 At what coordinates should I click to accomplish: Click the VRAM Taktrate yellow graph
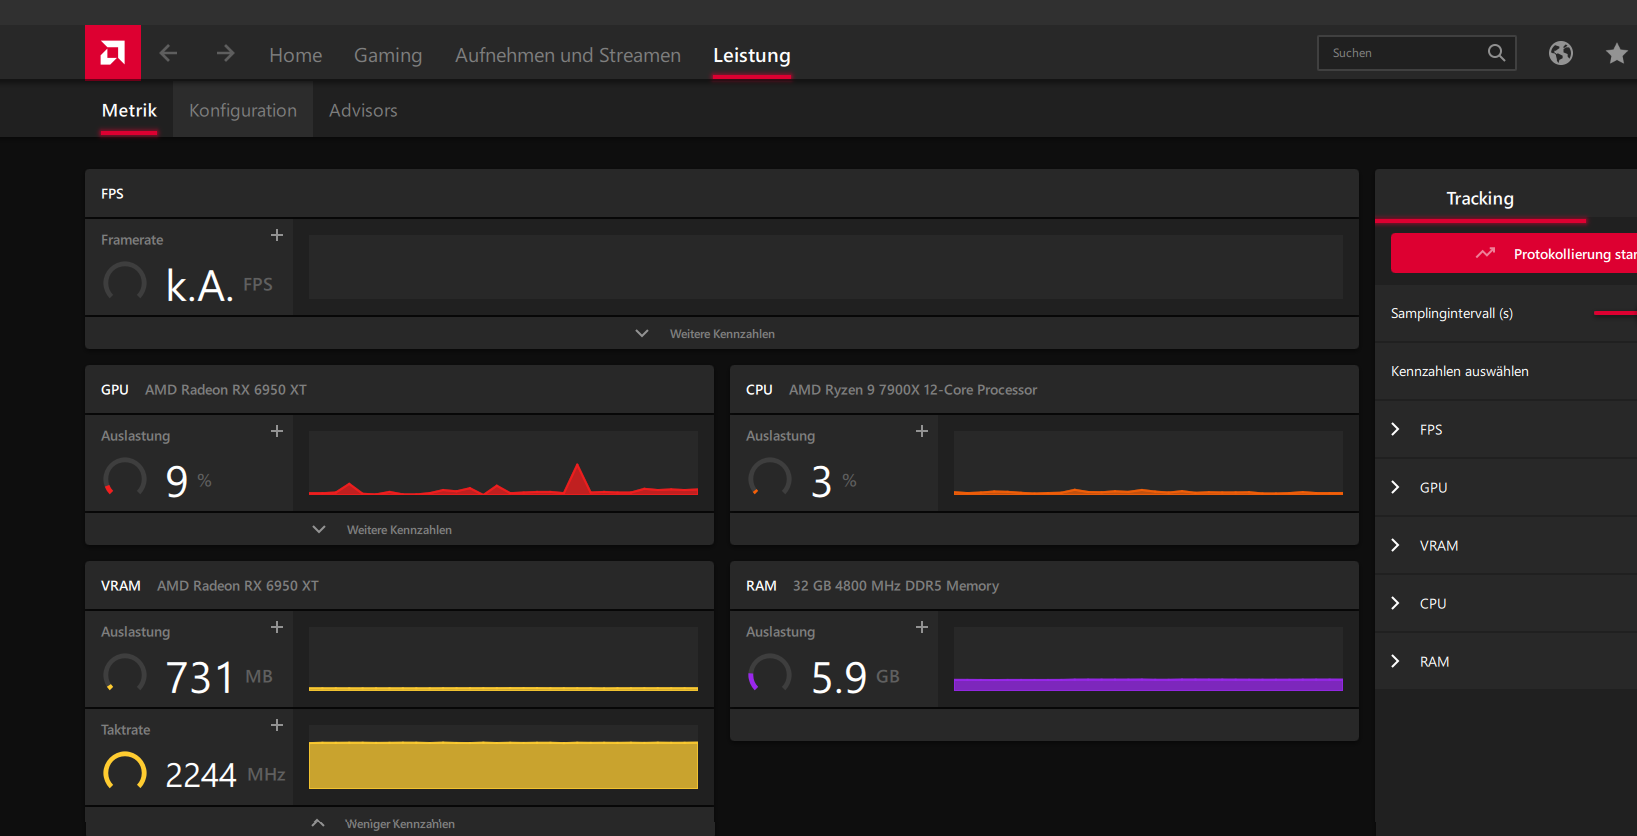[x=503, y=757]
